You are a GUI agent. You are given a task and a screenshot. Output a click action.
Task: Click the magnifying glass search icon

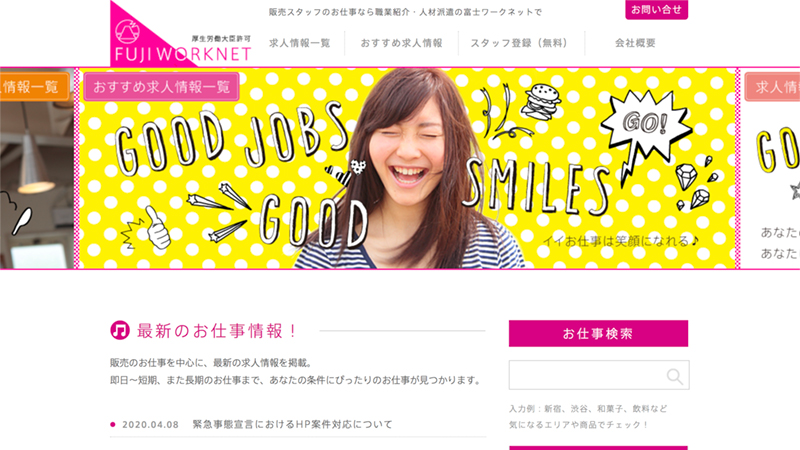(x=674, y=376)
